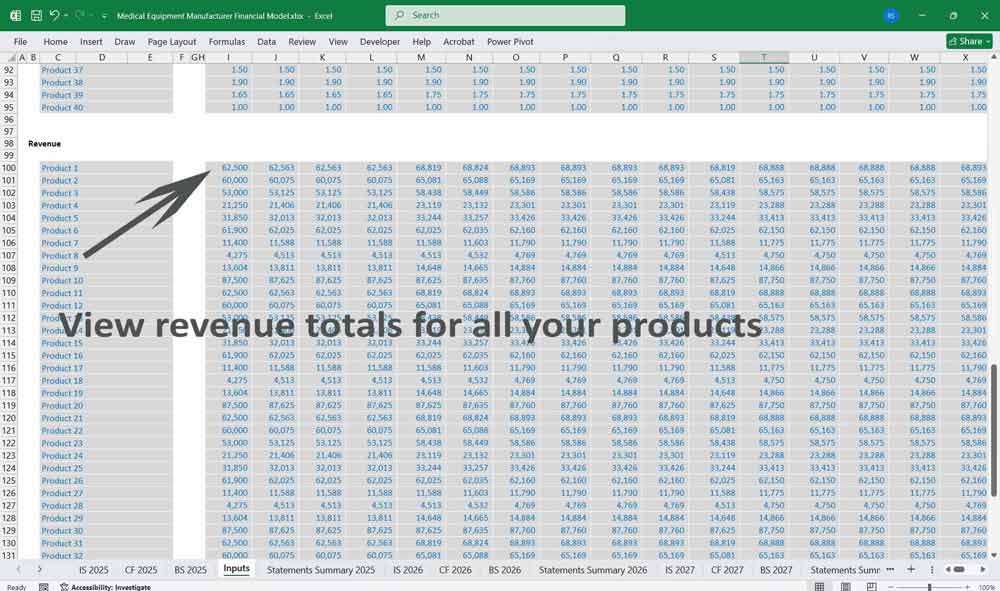Adjust the zoom slider in status bar
The height and width of the screenshot is (591, 1000).
(x=930, y=587)
